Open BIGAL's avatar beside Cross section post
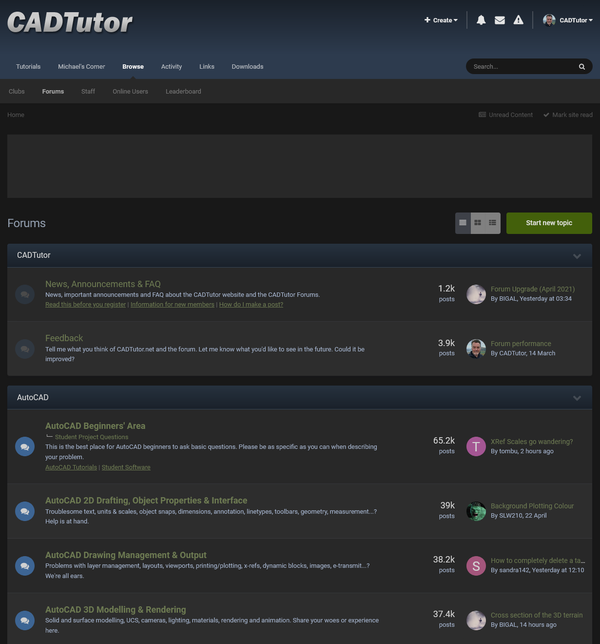Screen dimensions: 600x644 click(476, 620)
